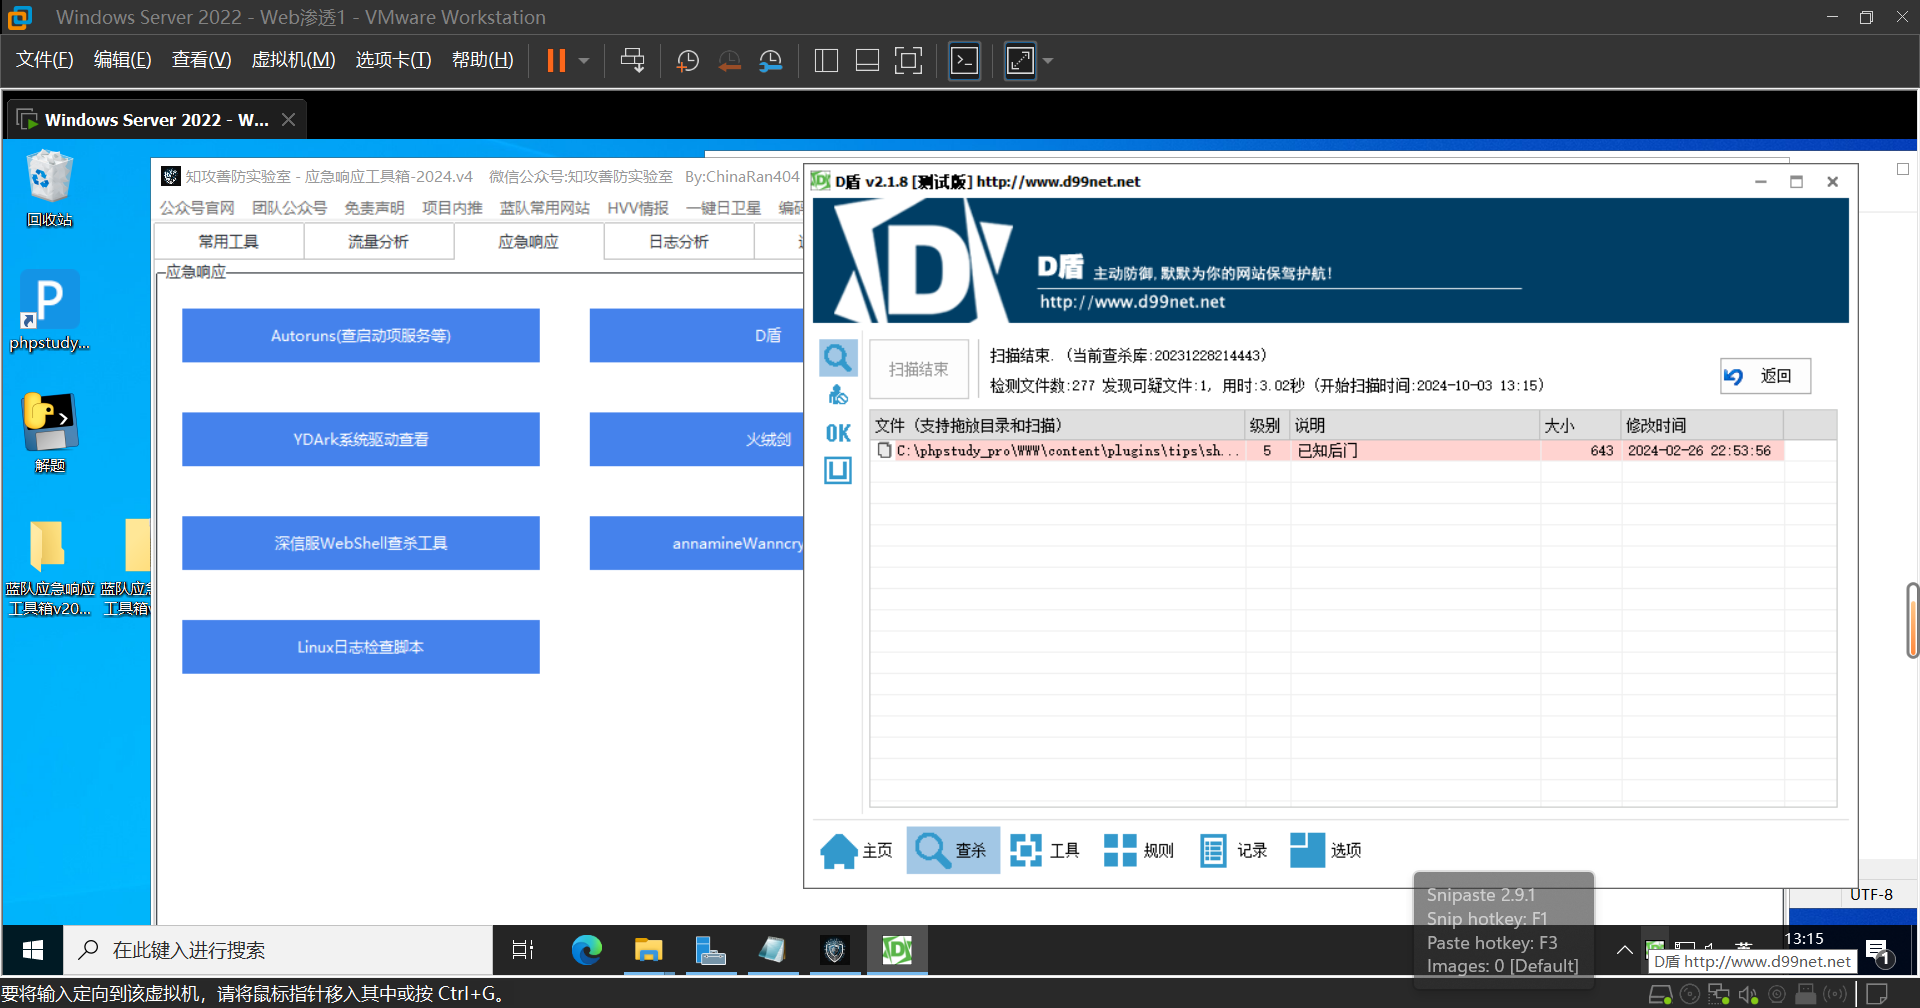
Task: Open 免责声明 in toolbox menu bar
Action: pos(375,208)
